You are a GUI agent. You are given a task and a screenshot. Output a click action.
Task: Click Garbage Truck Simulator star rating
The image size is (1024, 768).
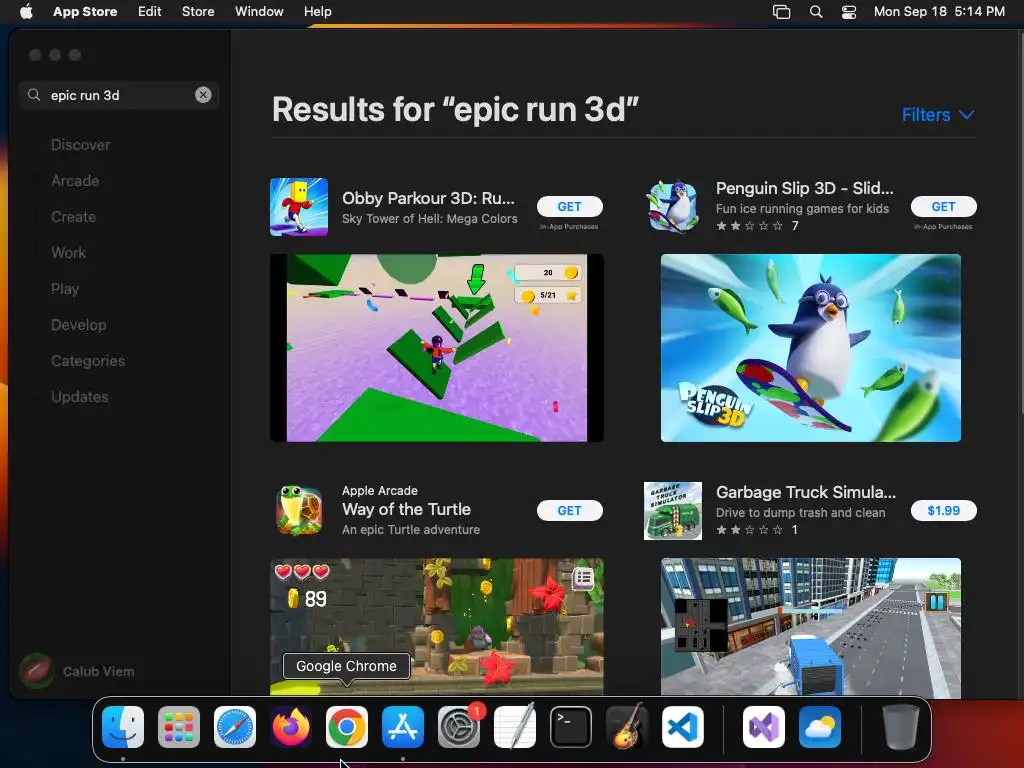coord(750,530)
